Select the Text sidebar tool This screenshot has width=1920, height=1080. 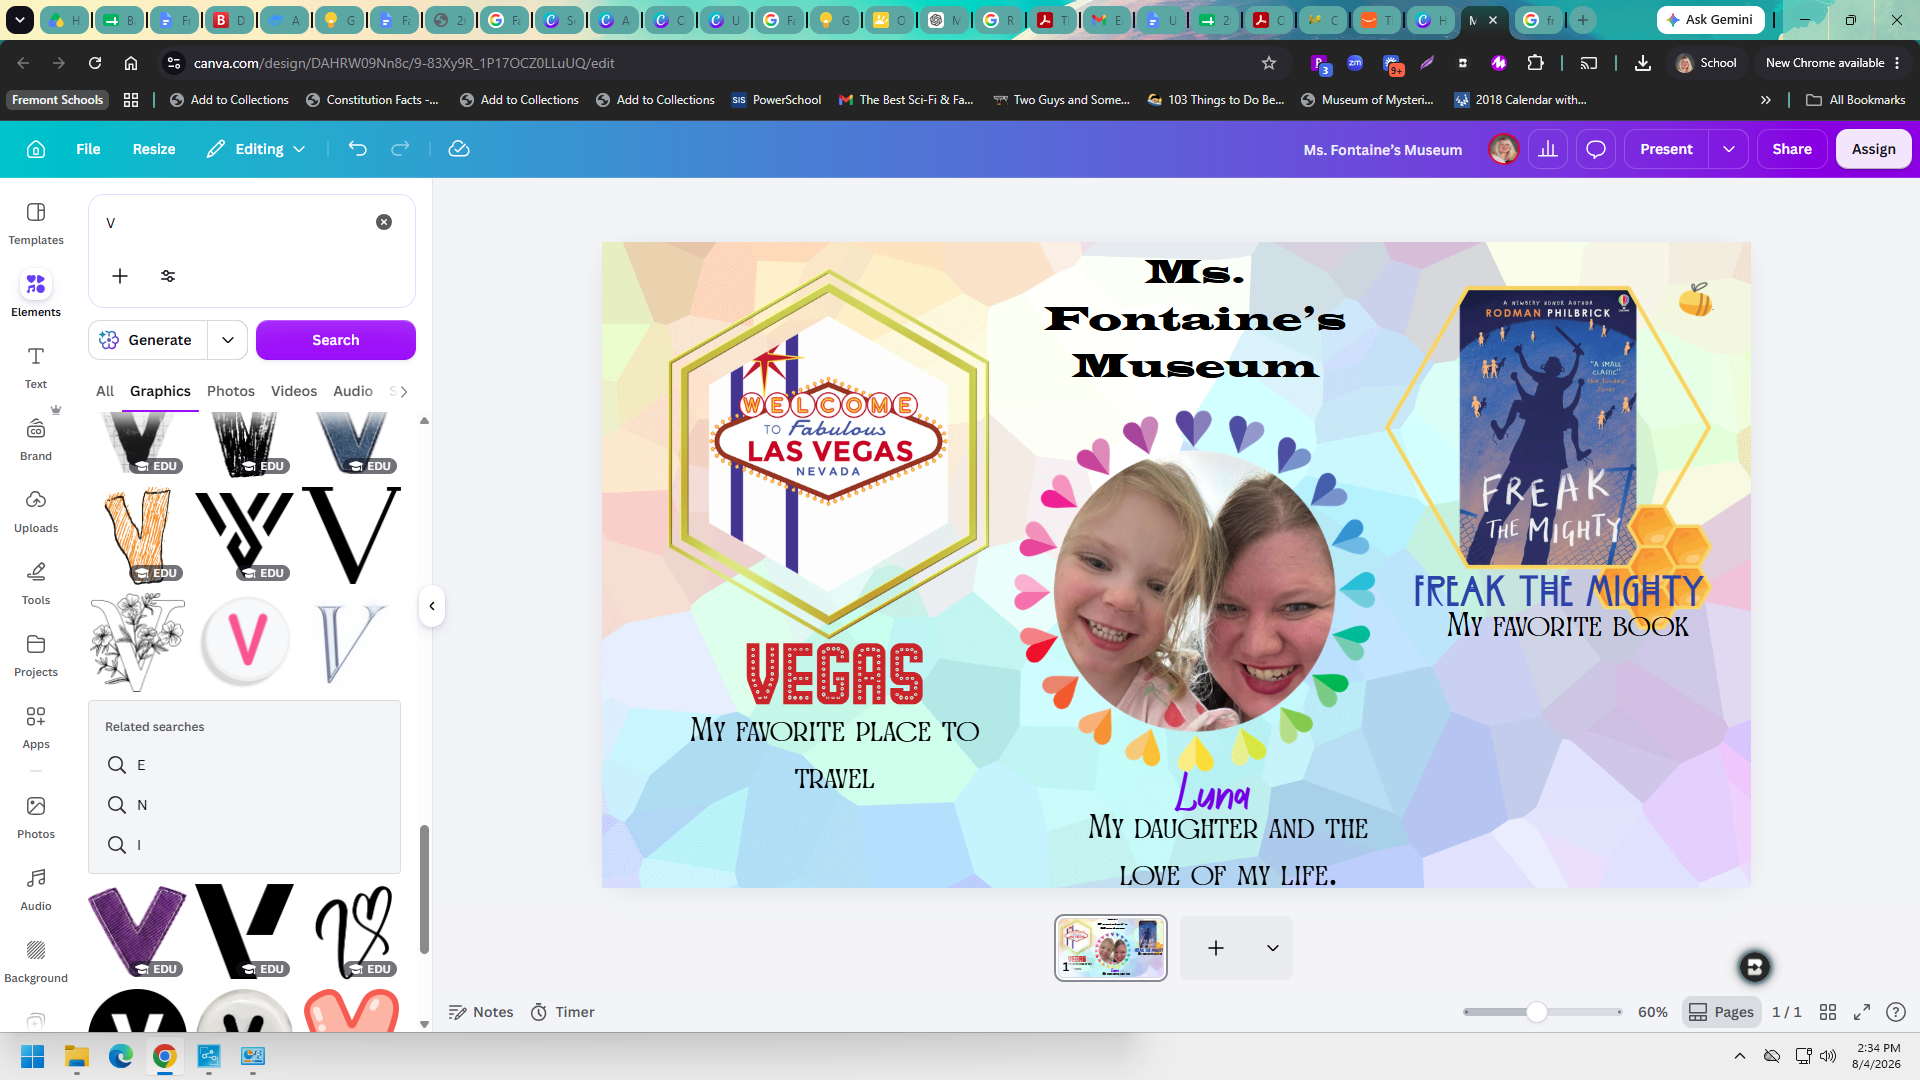[x=36, y=367]
